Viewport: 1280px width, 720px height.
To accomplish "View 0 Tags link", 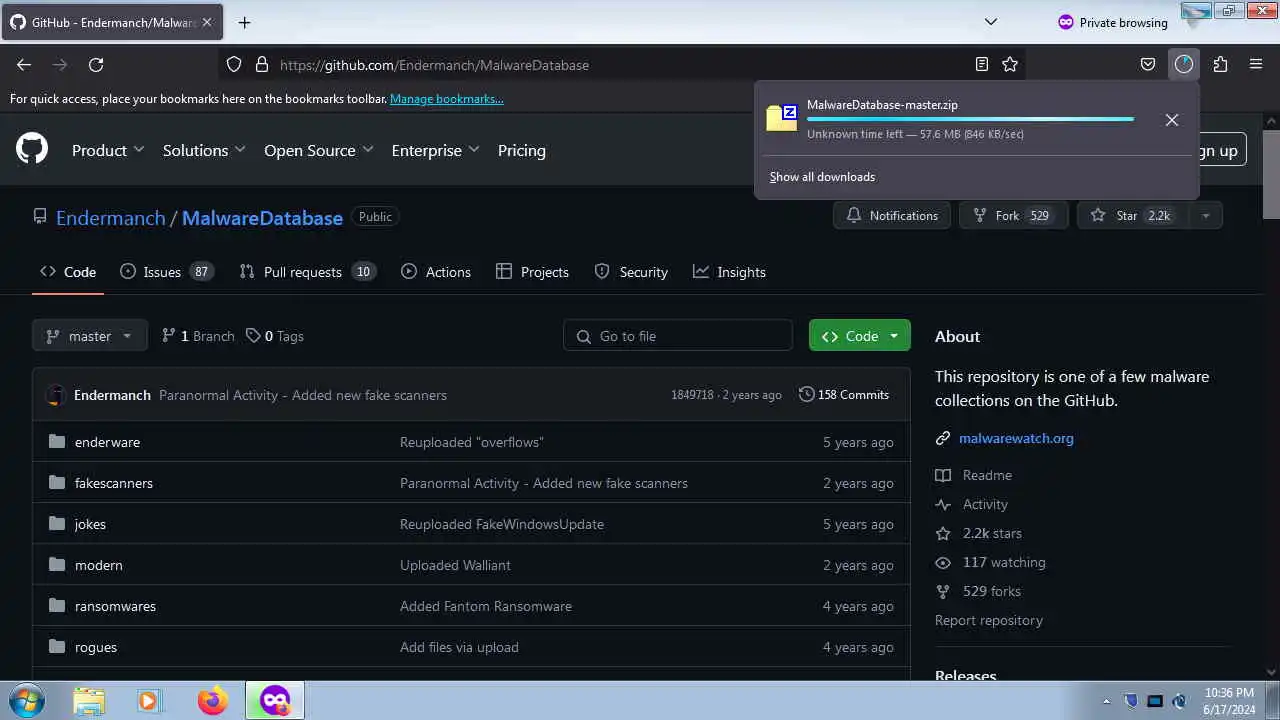I will 275,336.
